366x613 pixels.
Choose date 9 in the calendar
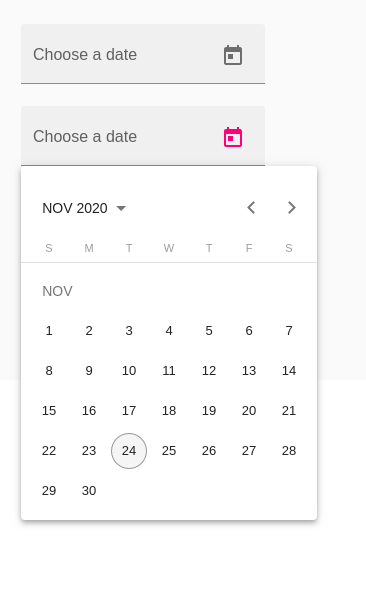[89, 371]
